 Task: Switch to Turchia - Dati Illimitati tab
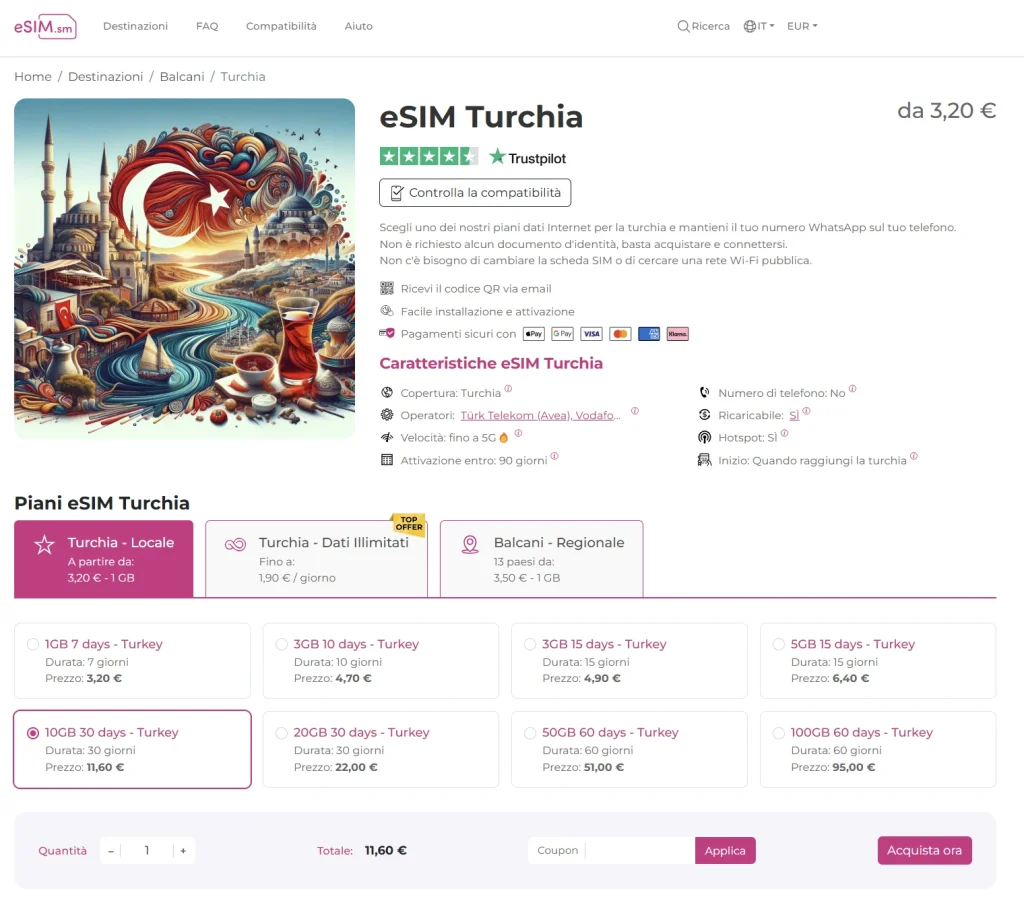[x=317, y=559]
